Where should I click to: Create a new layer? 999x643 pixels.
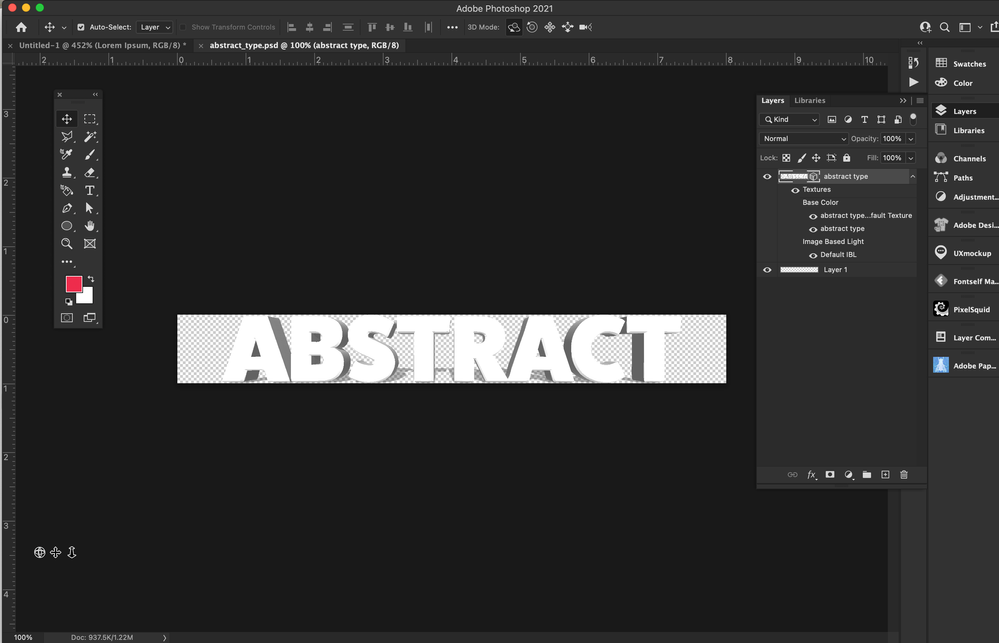(x=885, y=474)
